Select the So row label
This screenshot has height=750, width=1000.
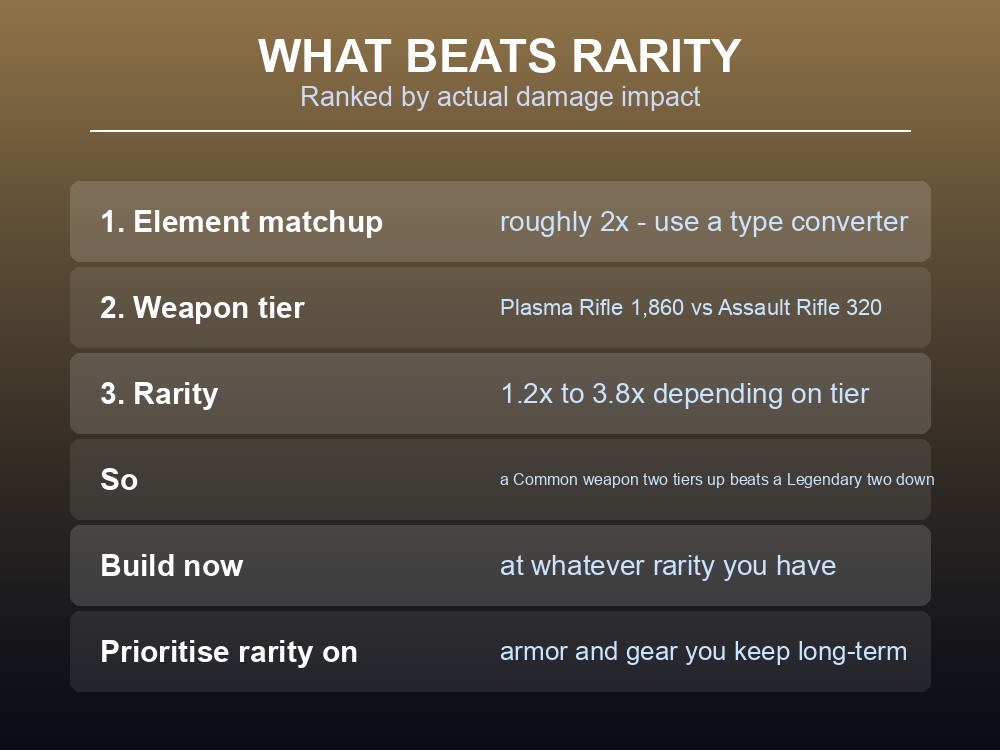[x=119, y=480]
